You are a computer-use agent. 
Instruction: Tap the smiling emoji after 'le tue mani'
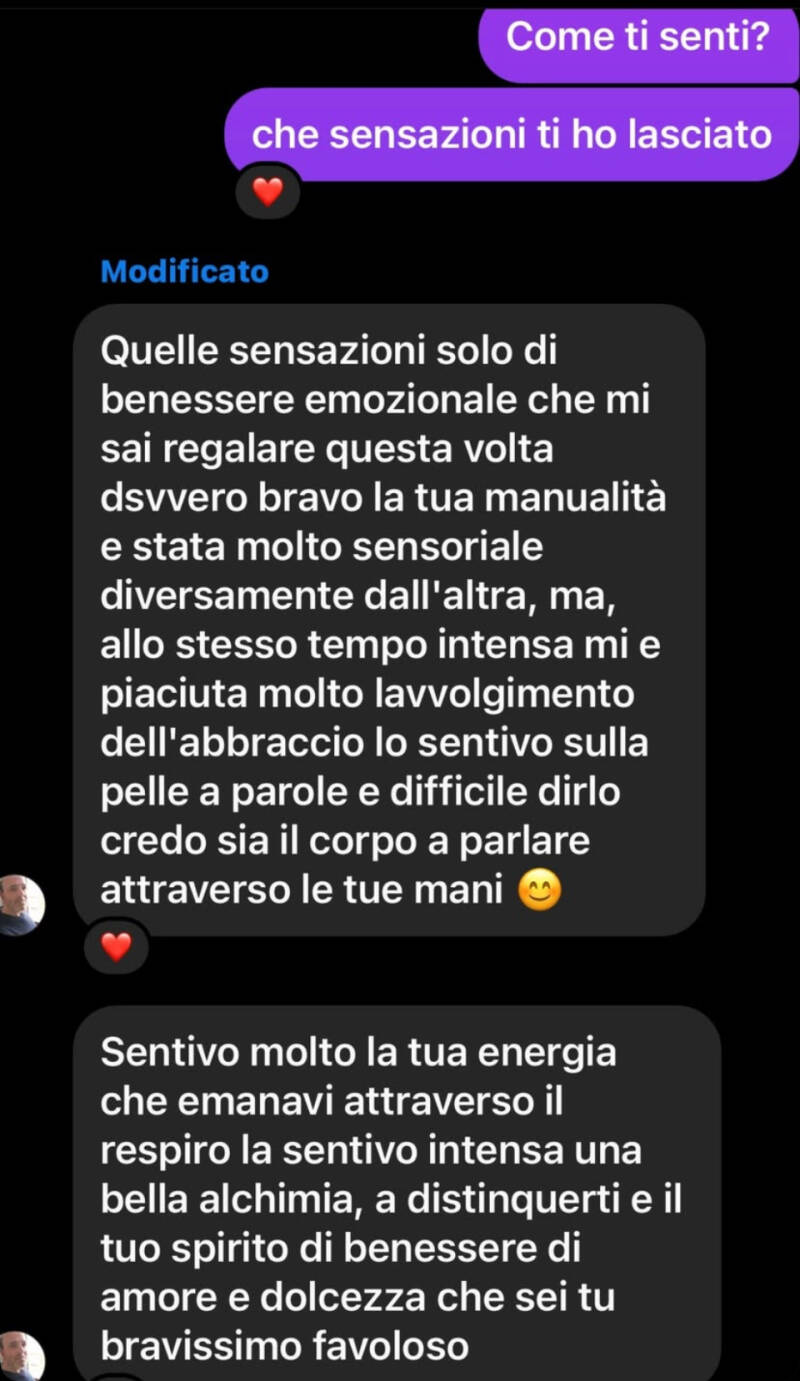[539, 891]
